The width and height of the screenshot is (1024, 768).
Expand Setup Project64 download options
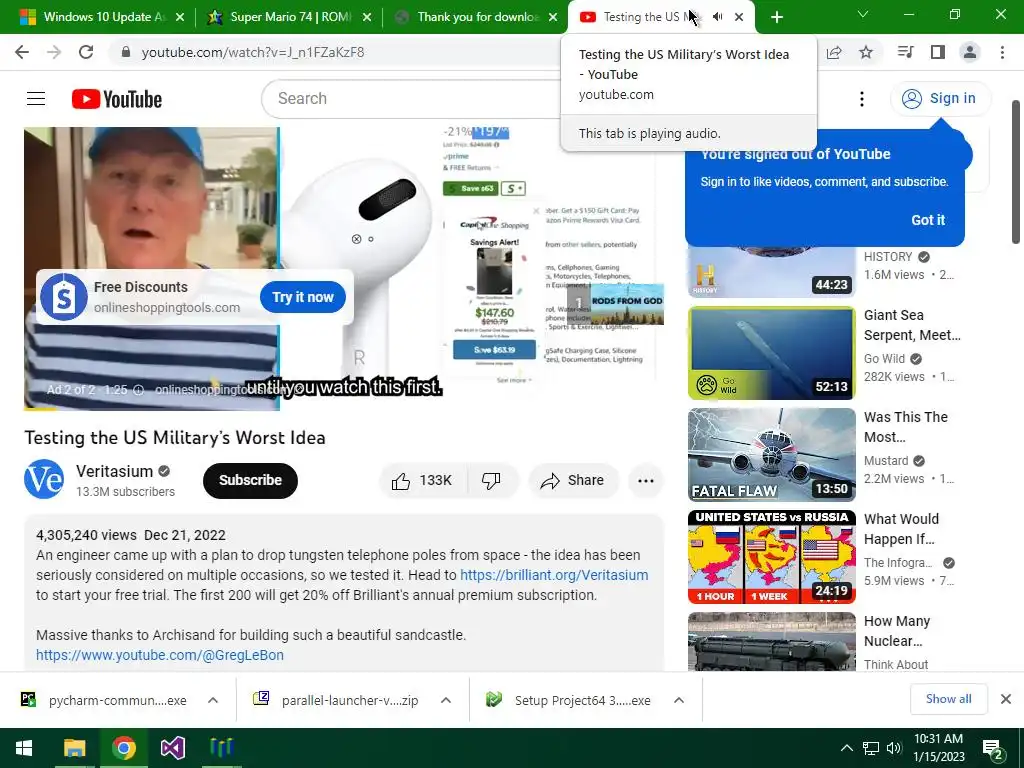(x=679, y=700)
